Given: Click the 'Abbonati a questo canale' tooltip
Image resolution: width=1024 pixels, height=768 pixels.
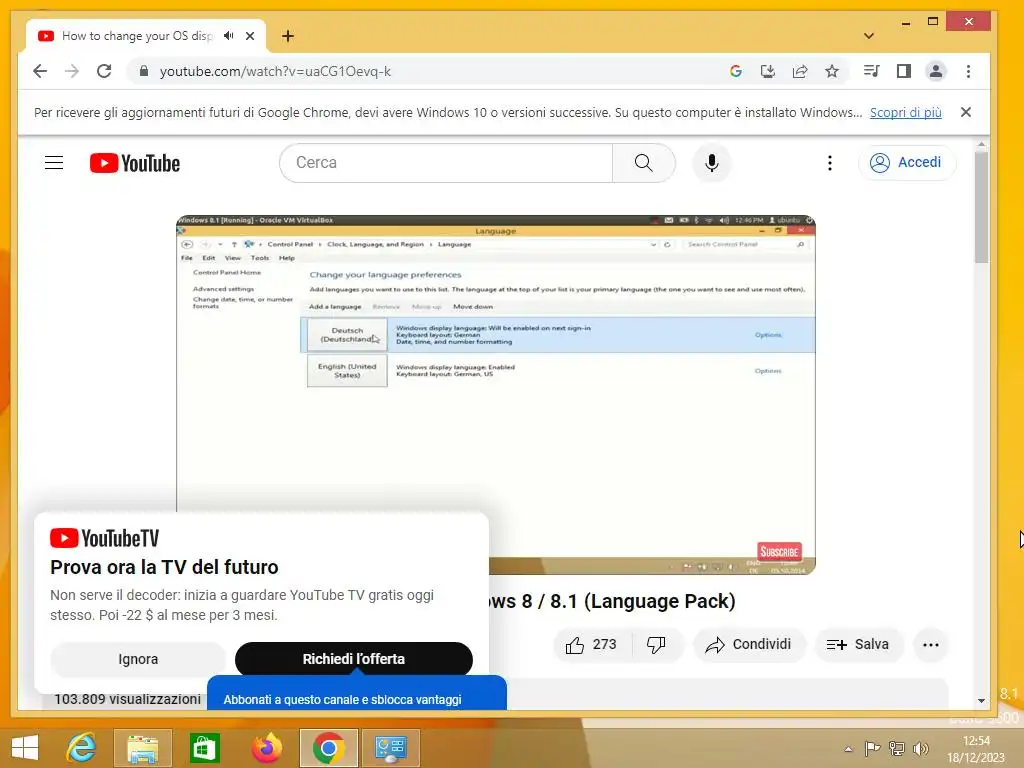Looking at the screenshot, I should tap(357, 694).
